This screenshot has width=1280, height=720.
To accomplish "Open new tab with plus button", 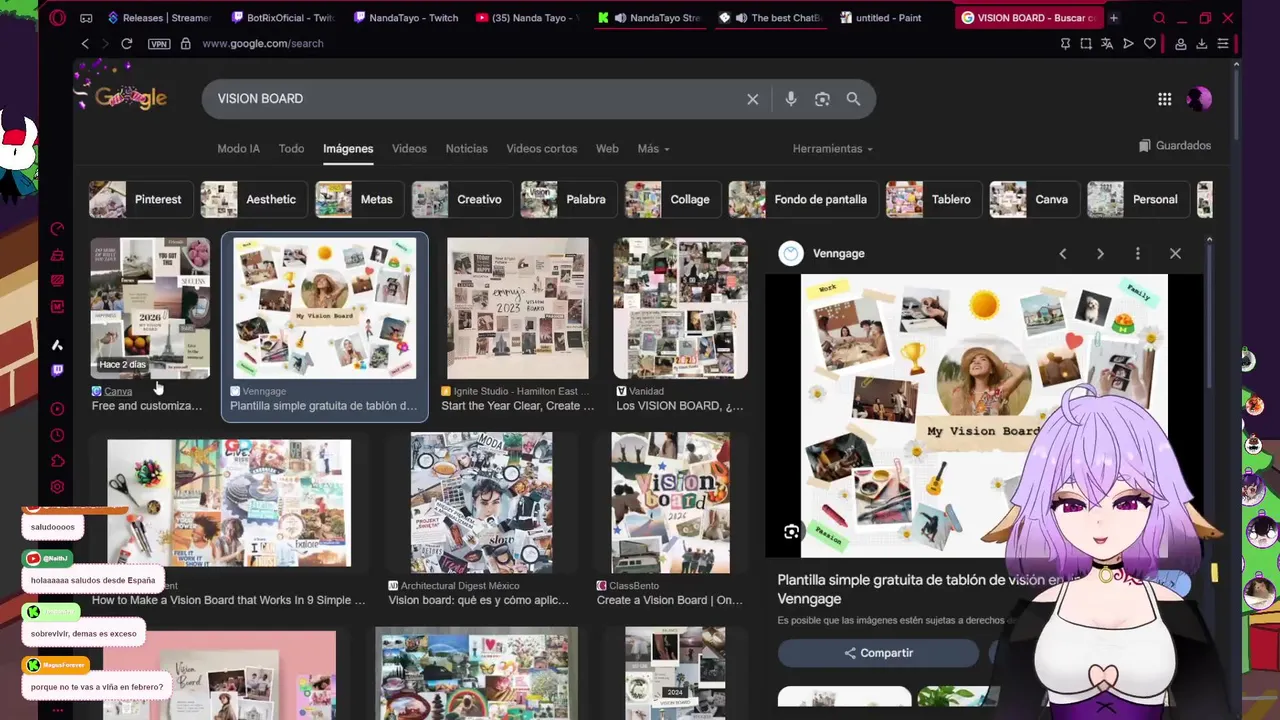I will [x=1113, y=17].
